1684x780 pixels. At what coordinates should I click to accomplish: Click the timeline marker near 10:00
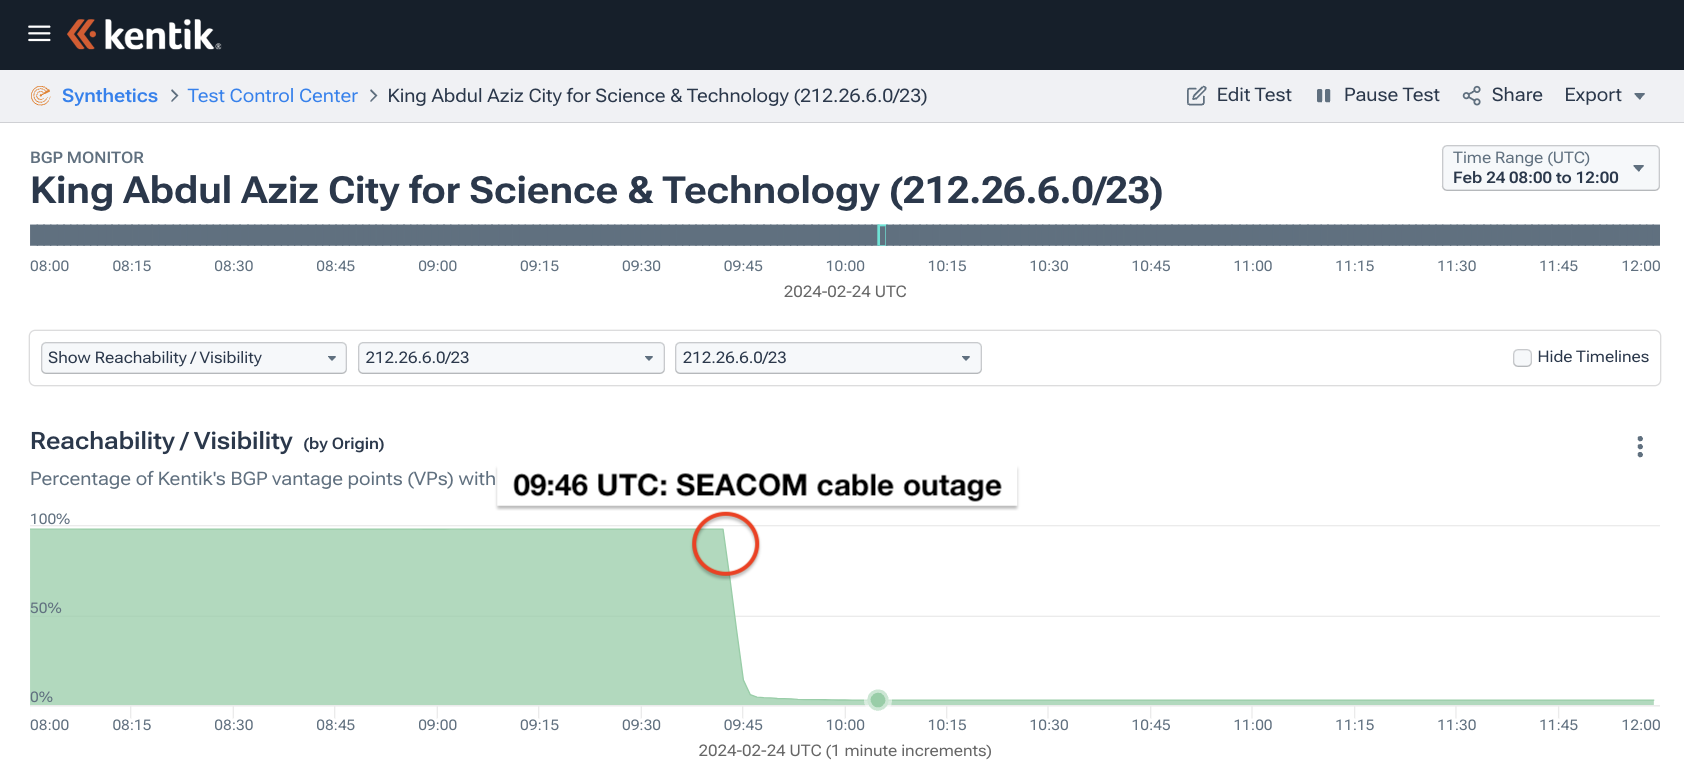[881, 235]
